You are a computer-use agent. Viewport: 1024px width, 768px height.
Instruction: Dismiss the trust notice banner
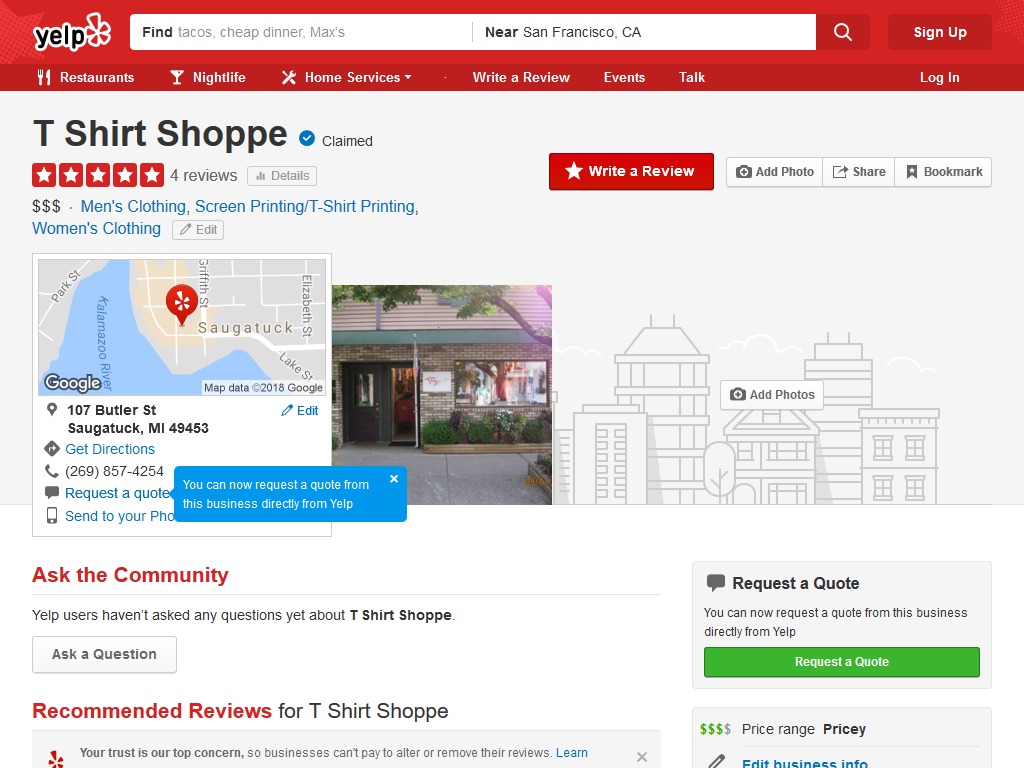coord(642,757)
